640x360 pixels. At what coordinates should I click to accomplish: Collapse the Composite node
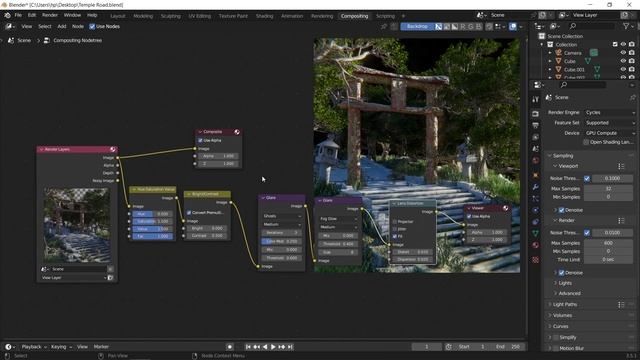(200, 132)
